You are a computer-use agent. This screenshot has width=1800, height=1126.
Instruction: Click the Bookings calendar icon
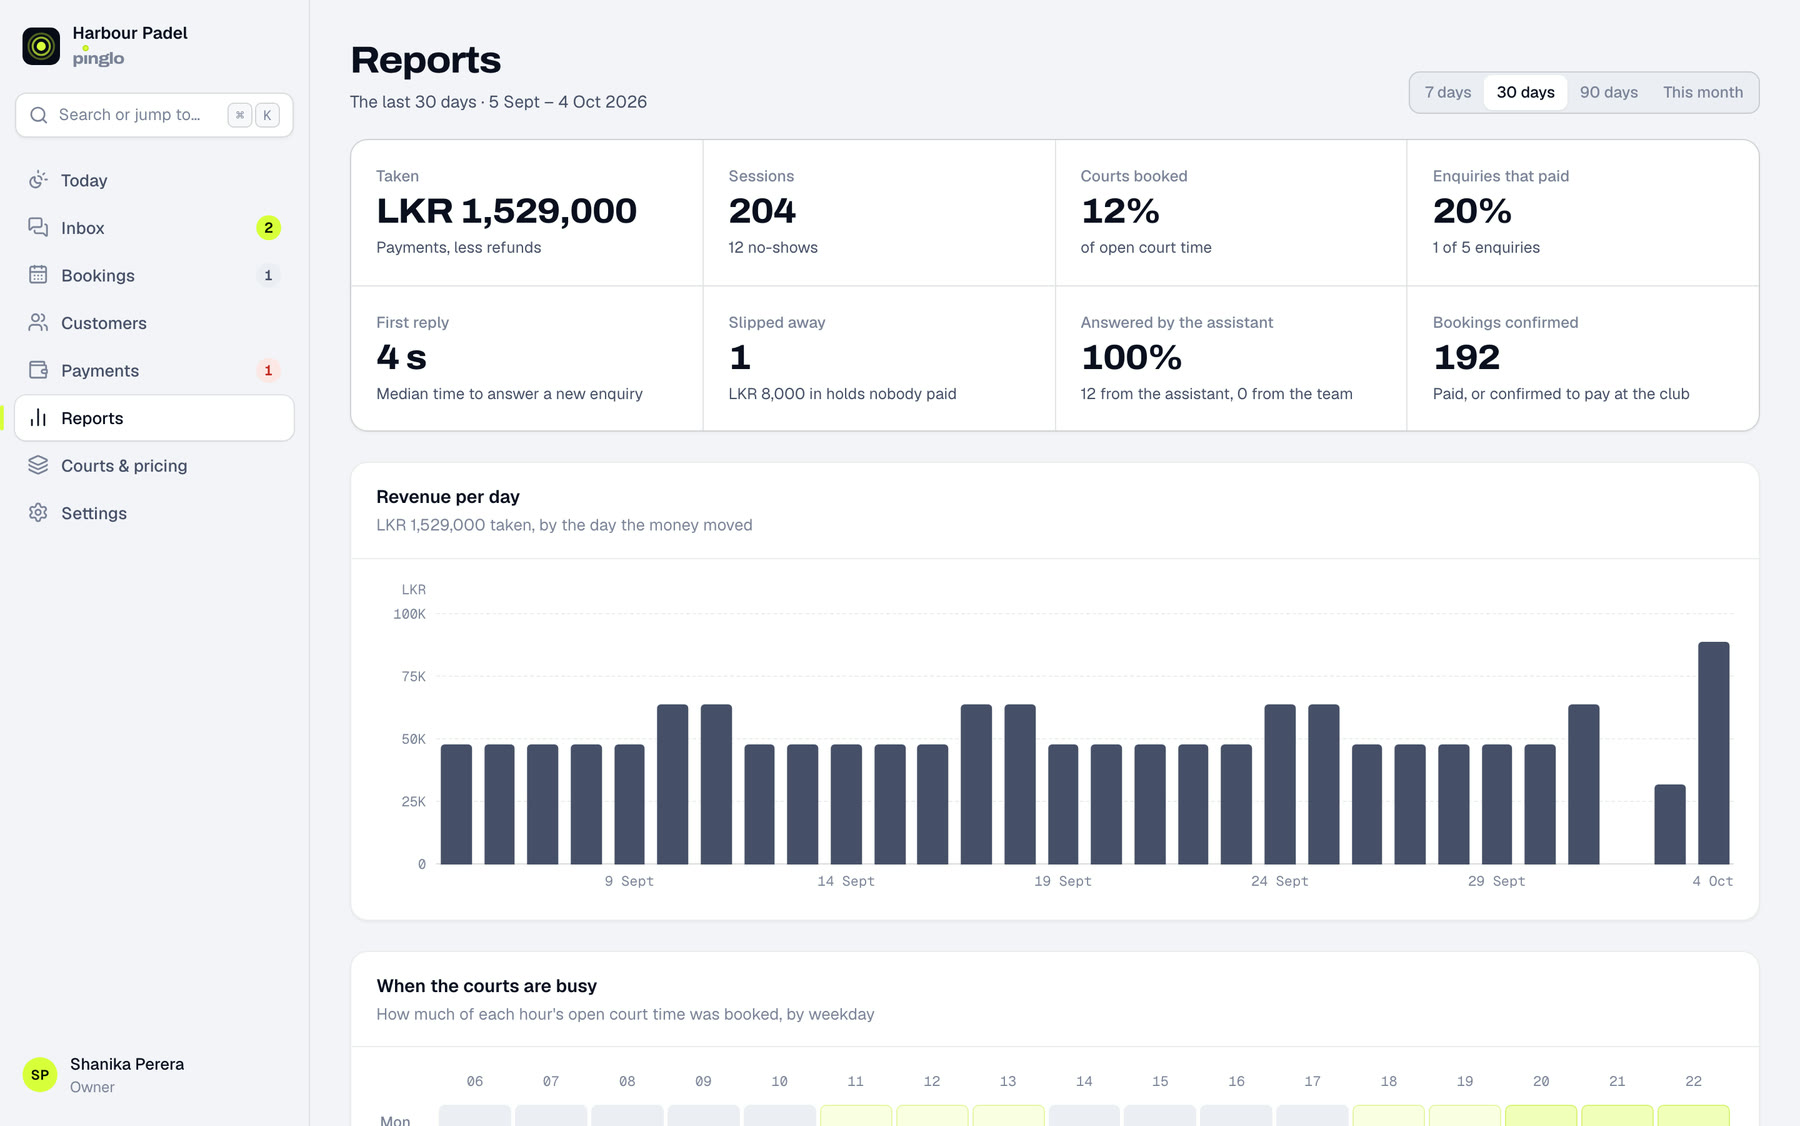38,275
